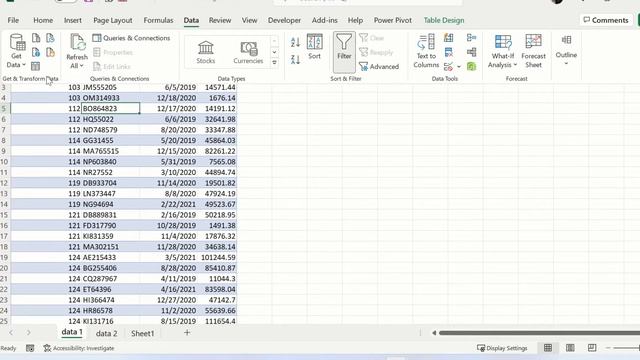Select cell containing HR86578

coord(111,311)
